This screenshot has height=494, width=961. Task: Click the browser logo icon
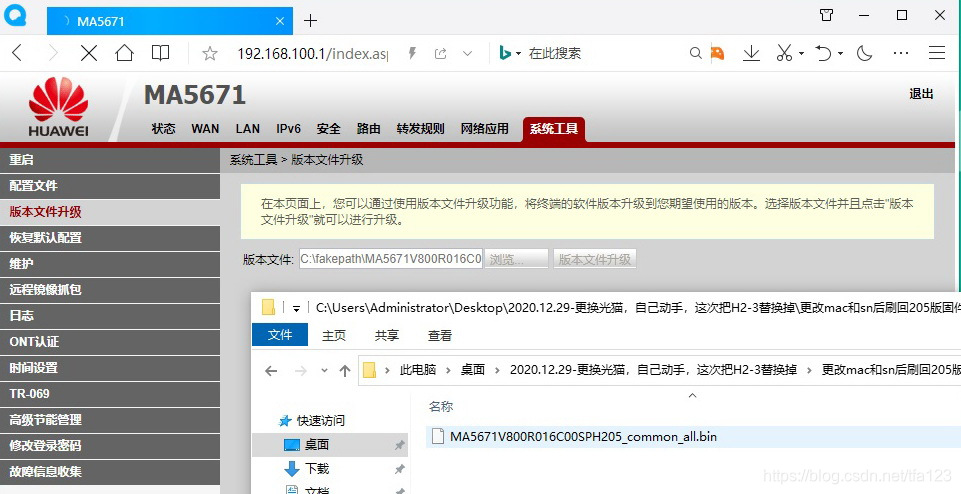[15, 15]
